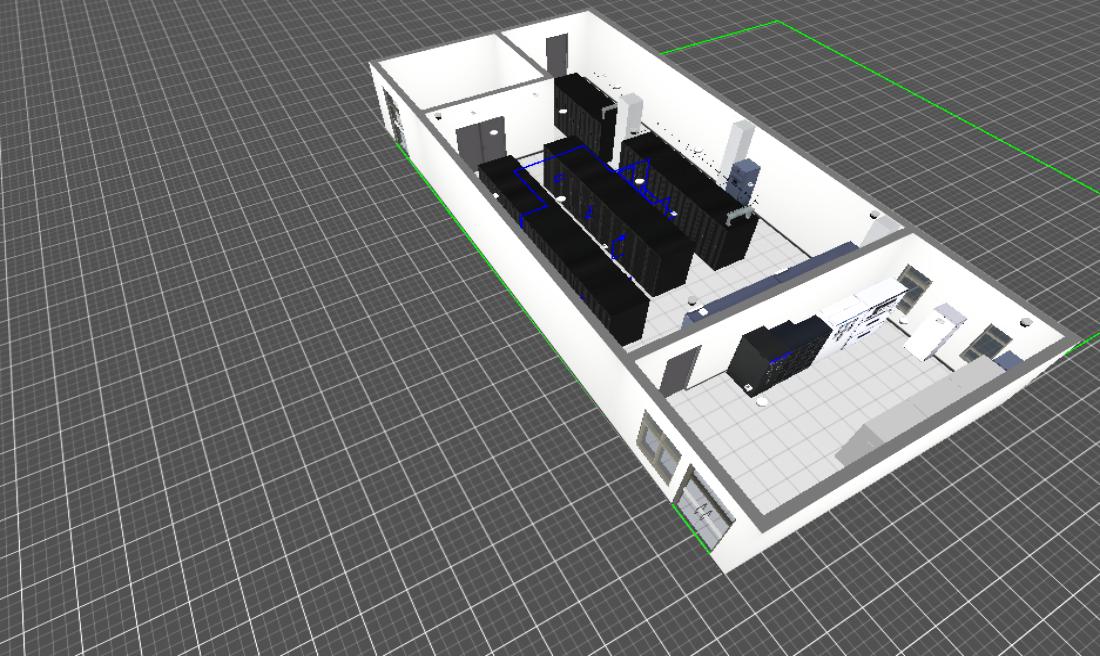The width and height of the screenshot is (1100, 656).
Task: Select the blue-gray equipment unit by back wall
Action: (x=743, y=182)
